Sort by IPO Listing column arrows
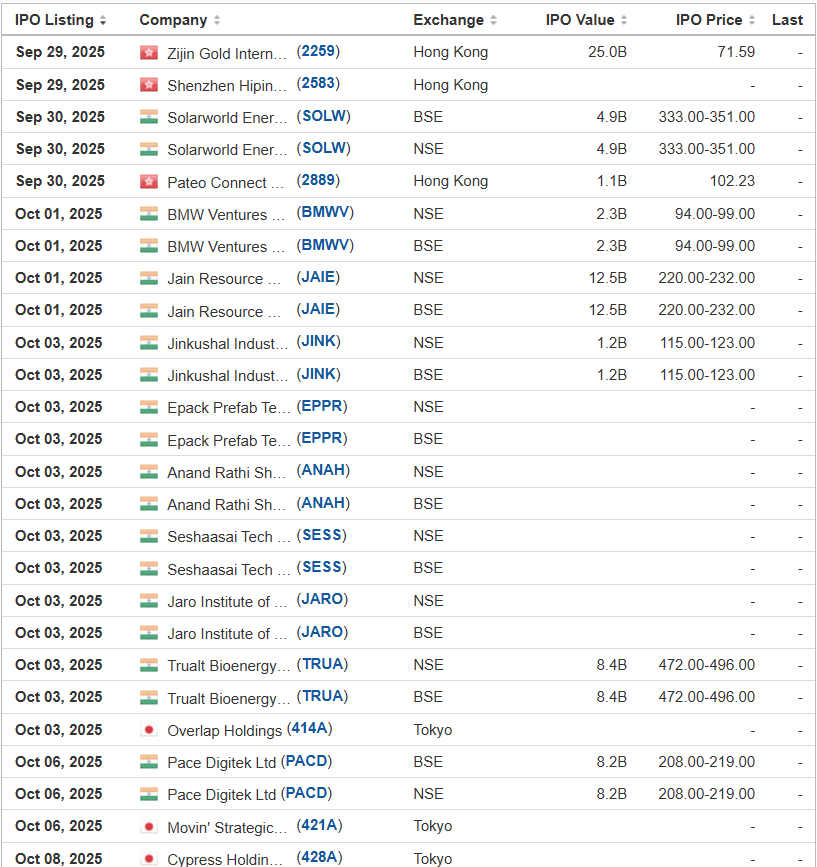The height and width of the screenshot is (867, 817). coord(103,20)
